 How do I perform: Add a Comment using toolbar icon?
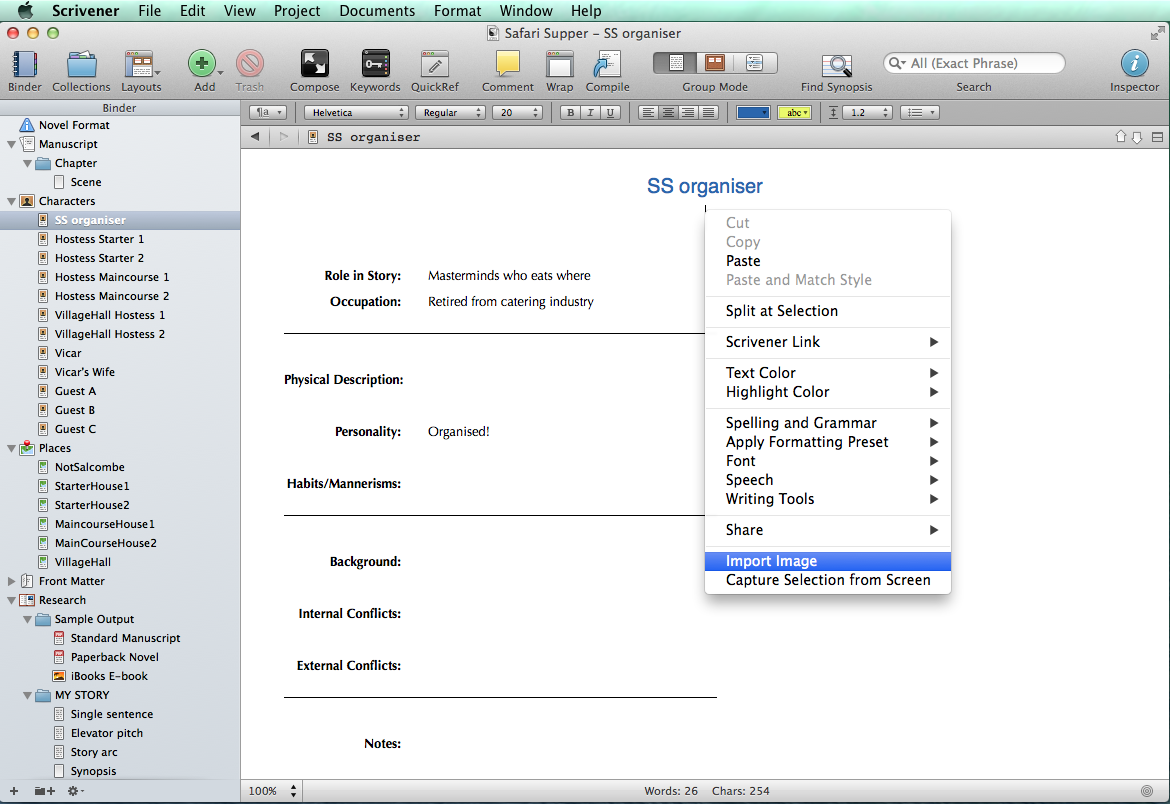tap(507, 63)
